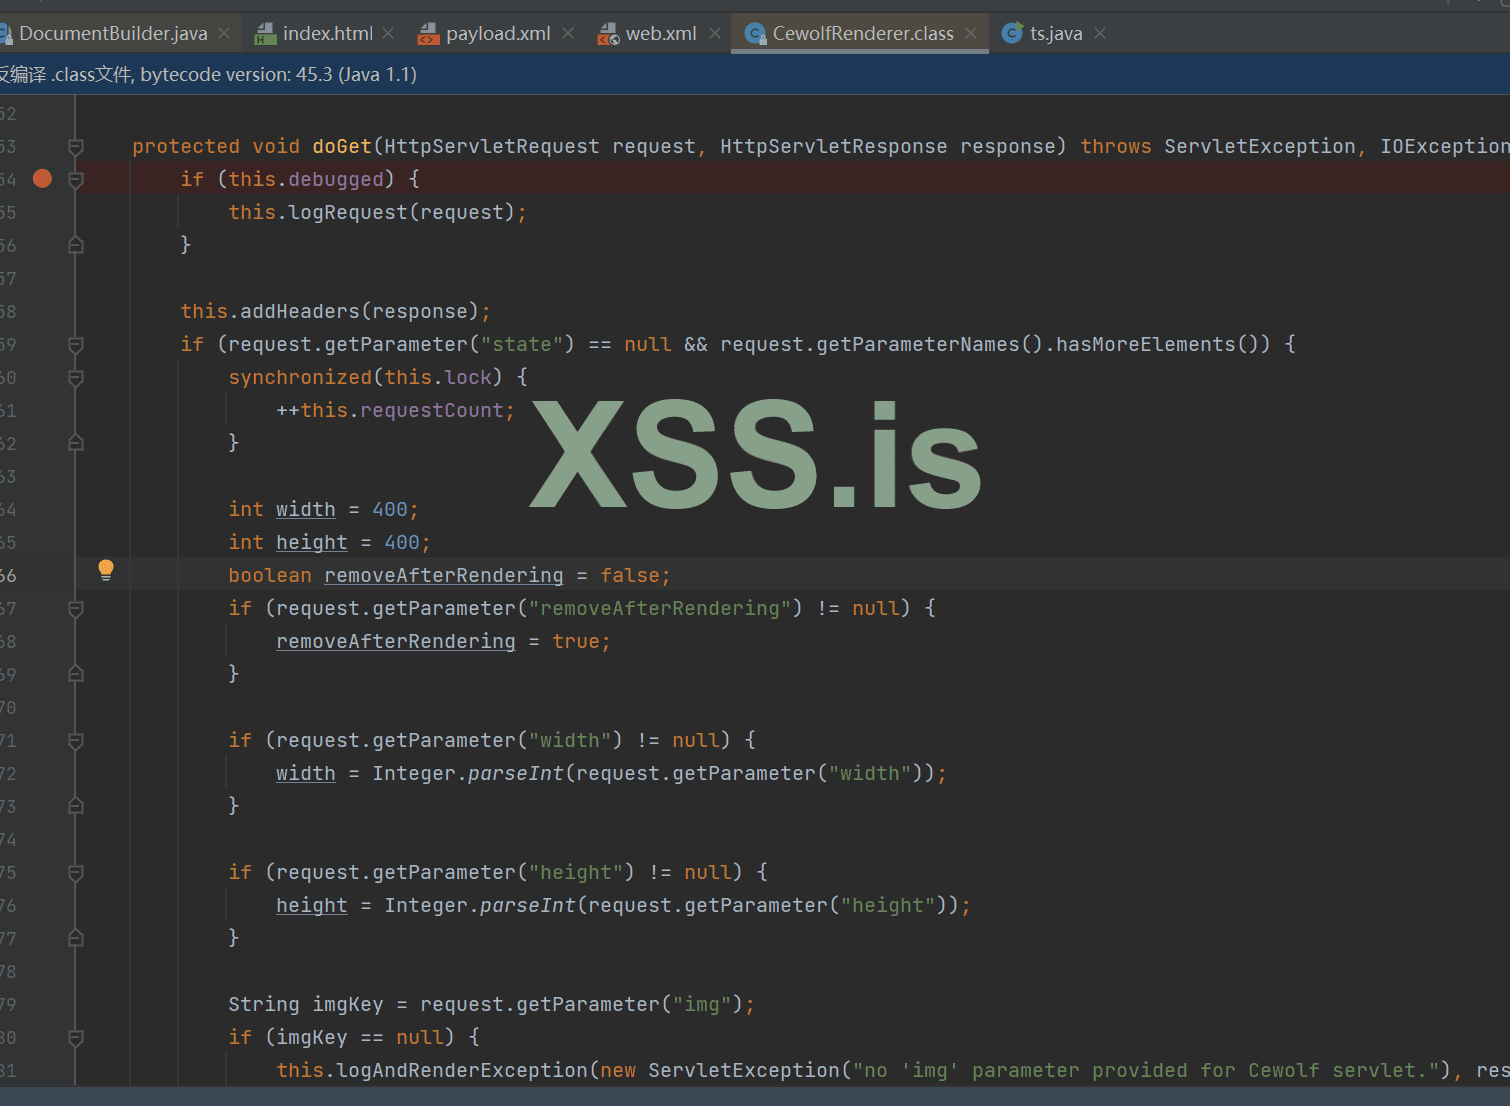This screenshot has width=1510, height=1106.
Task: Select the payload.xml tab
Action: click(498, 34)
